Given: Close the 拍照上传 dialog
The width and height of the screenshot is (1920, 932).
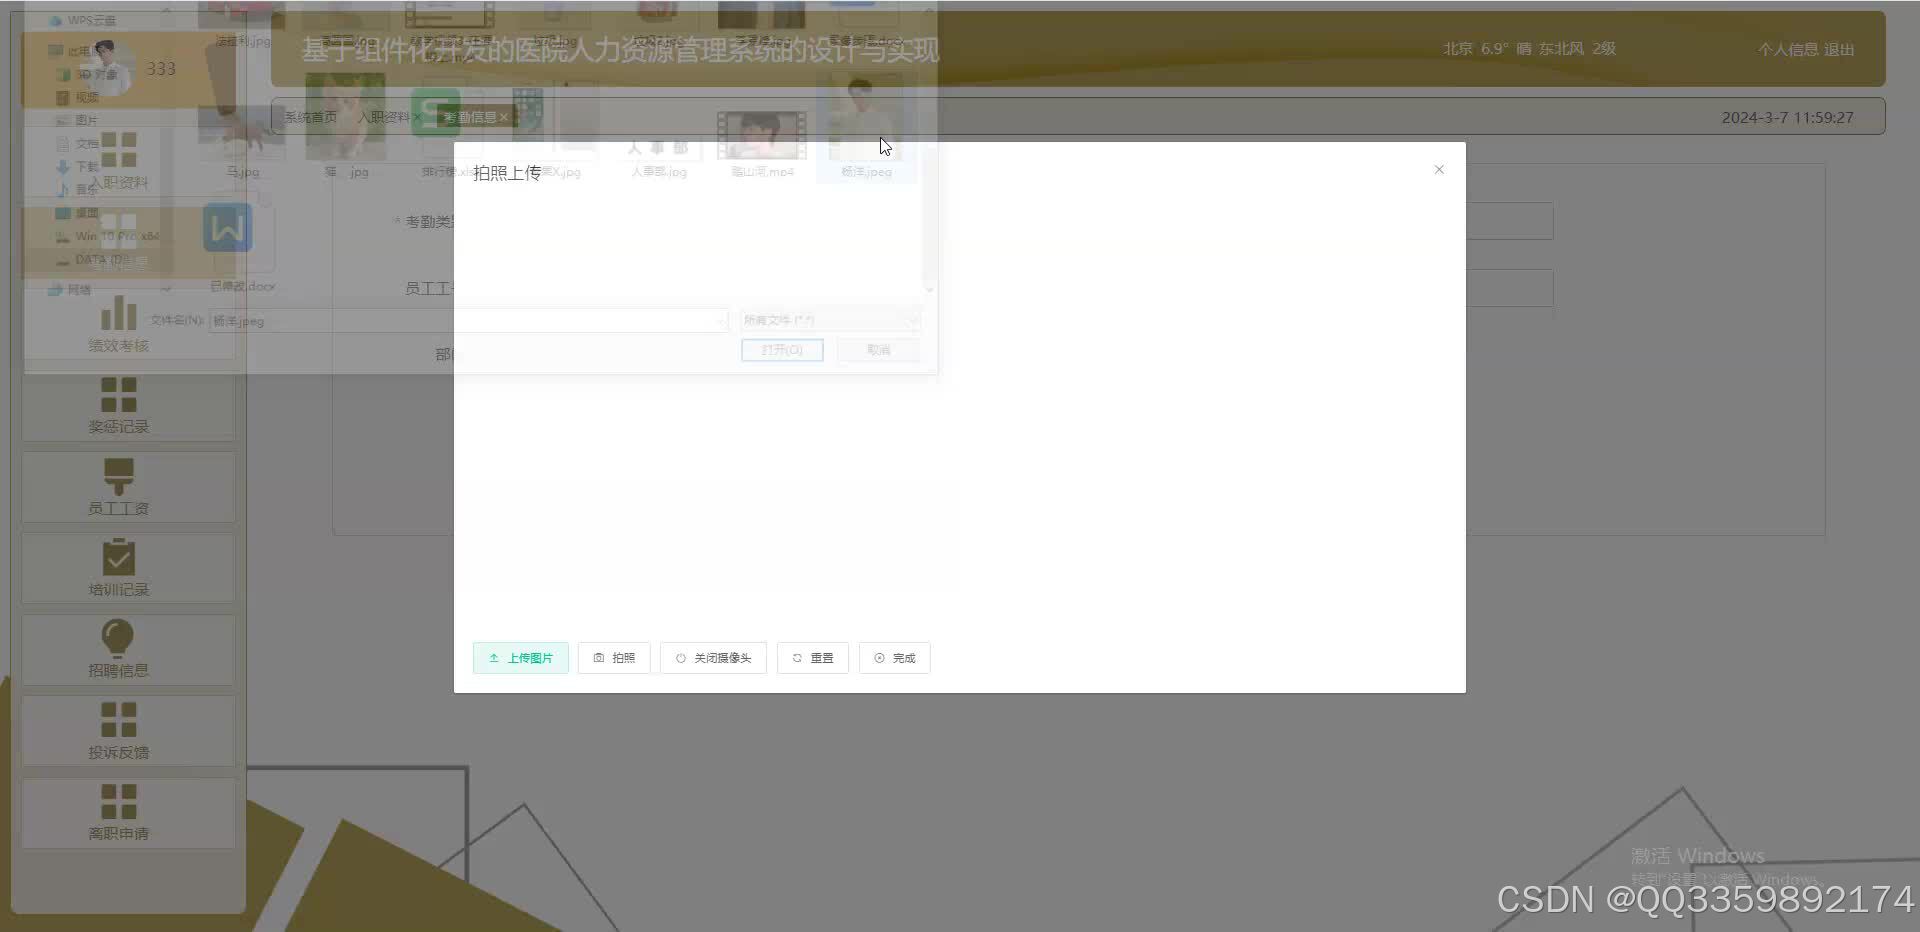Looking at the screenshot, I should tap(1439, 170).
